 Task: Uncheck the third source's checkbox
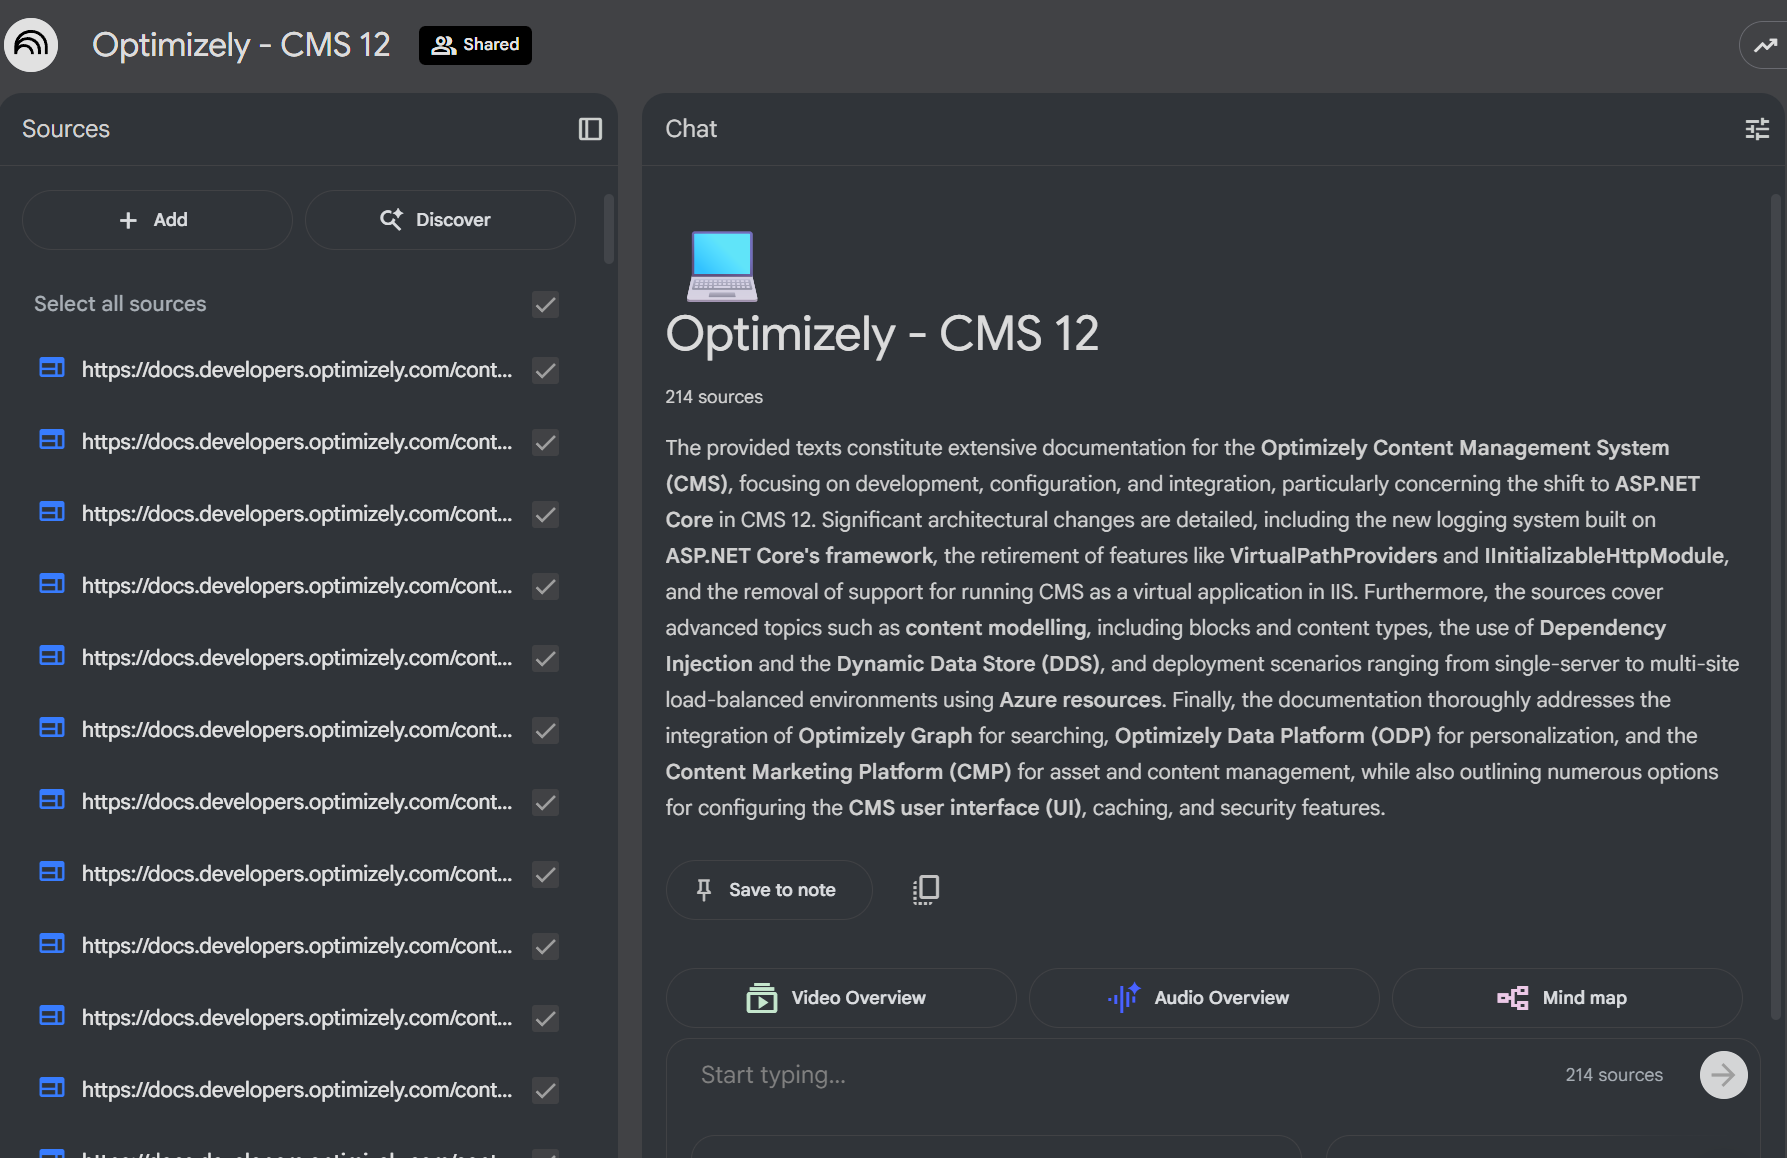click(x=545, y=514)
